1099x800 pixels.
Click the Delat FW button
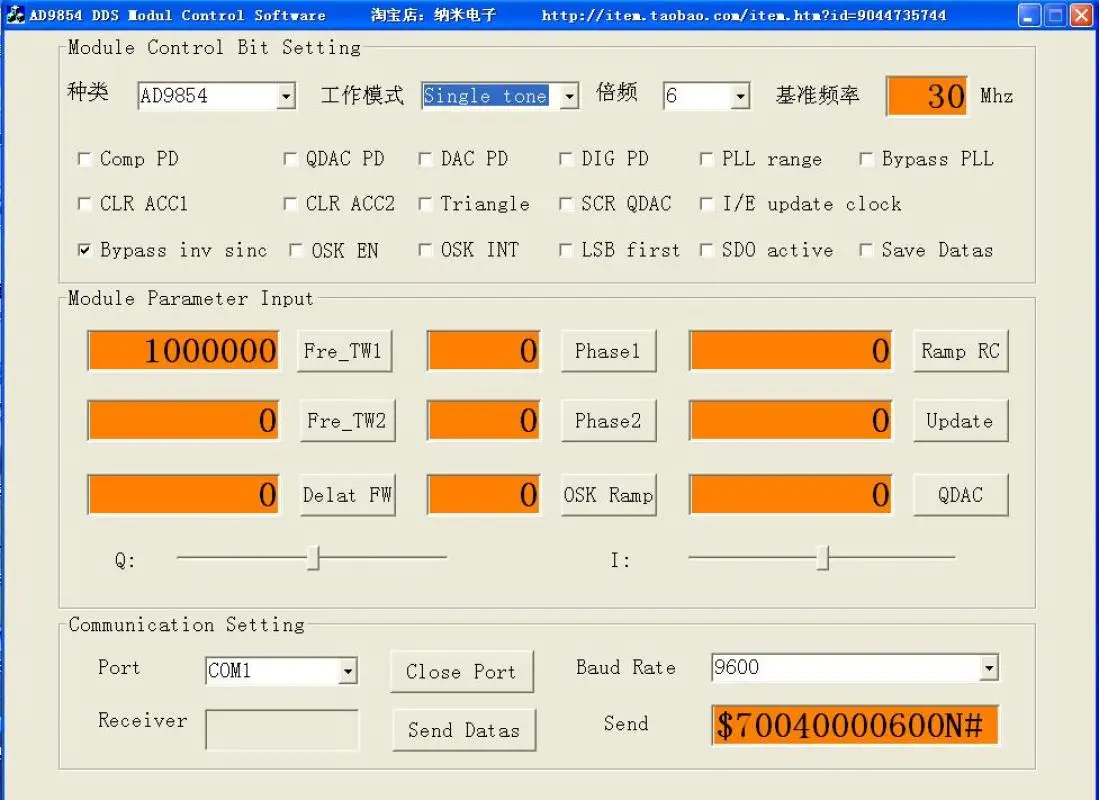click(x=348, y=495)
